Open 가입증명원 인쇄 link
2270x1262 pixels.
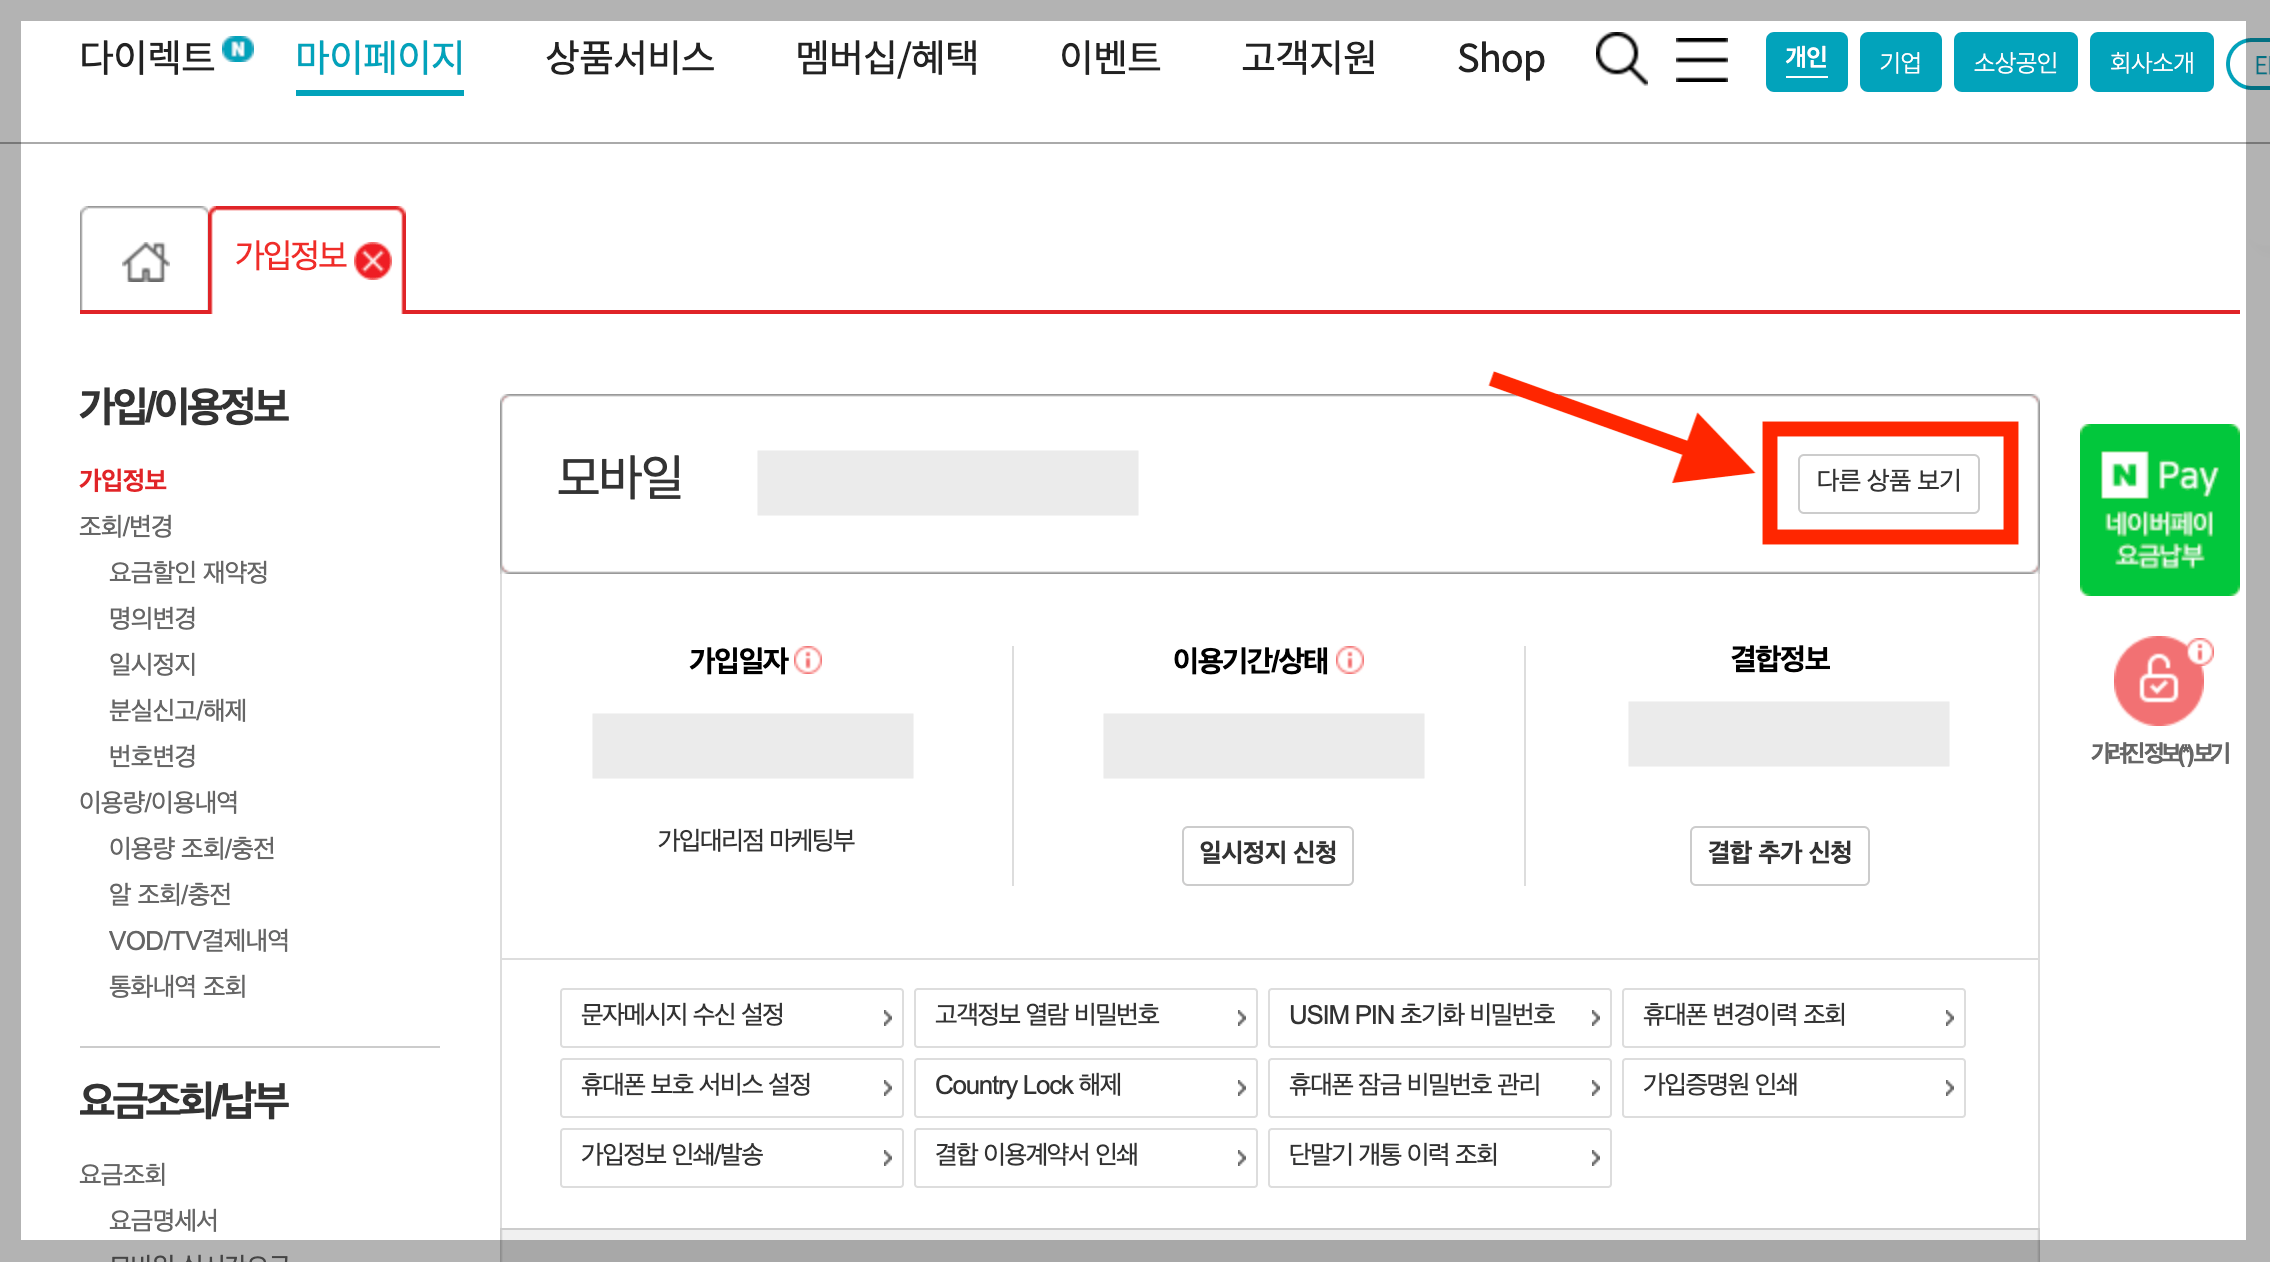pyautogui.click(x=1792, y=1087)
